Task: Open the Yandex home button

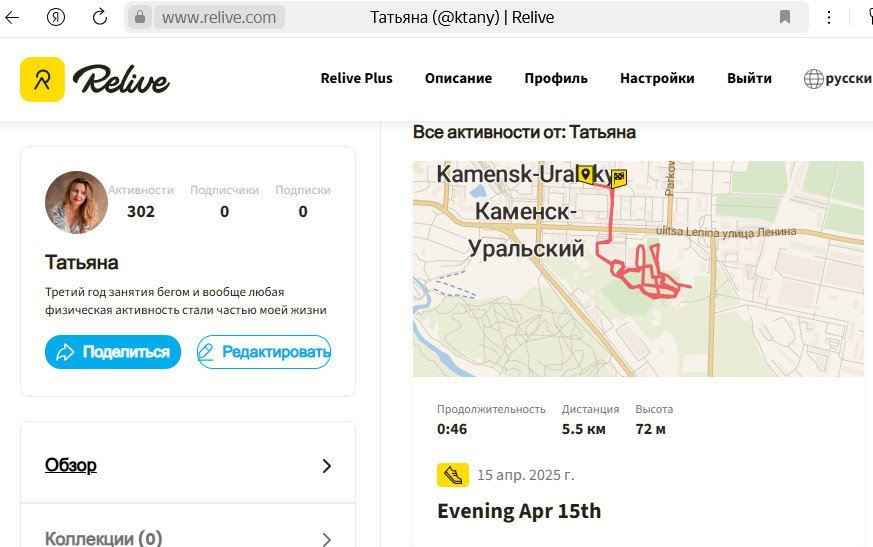Action: point(56,17)
